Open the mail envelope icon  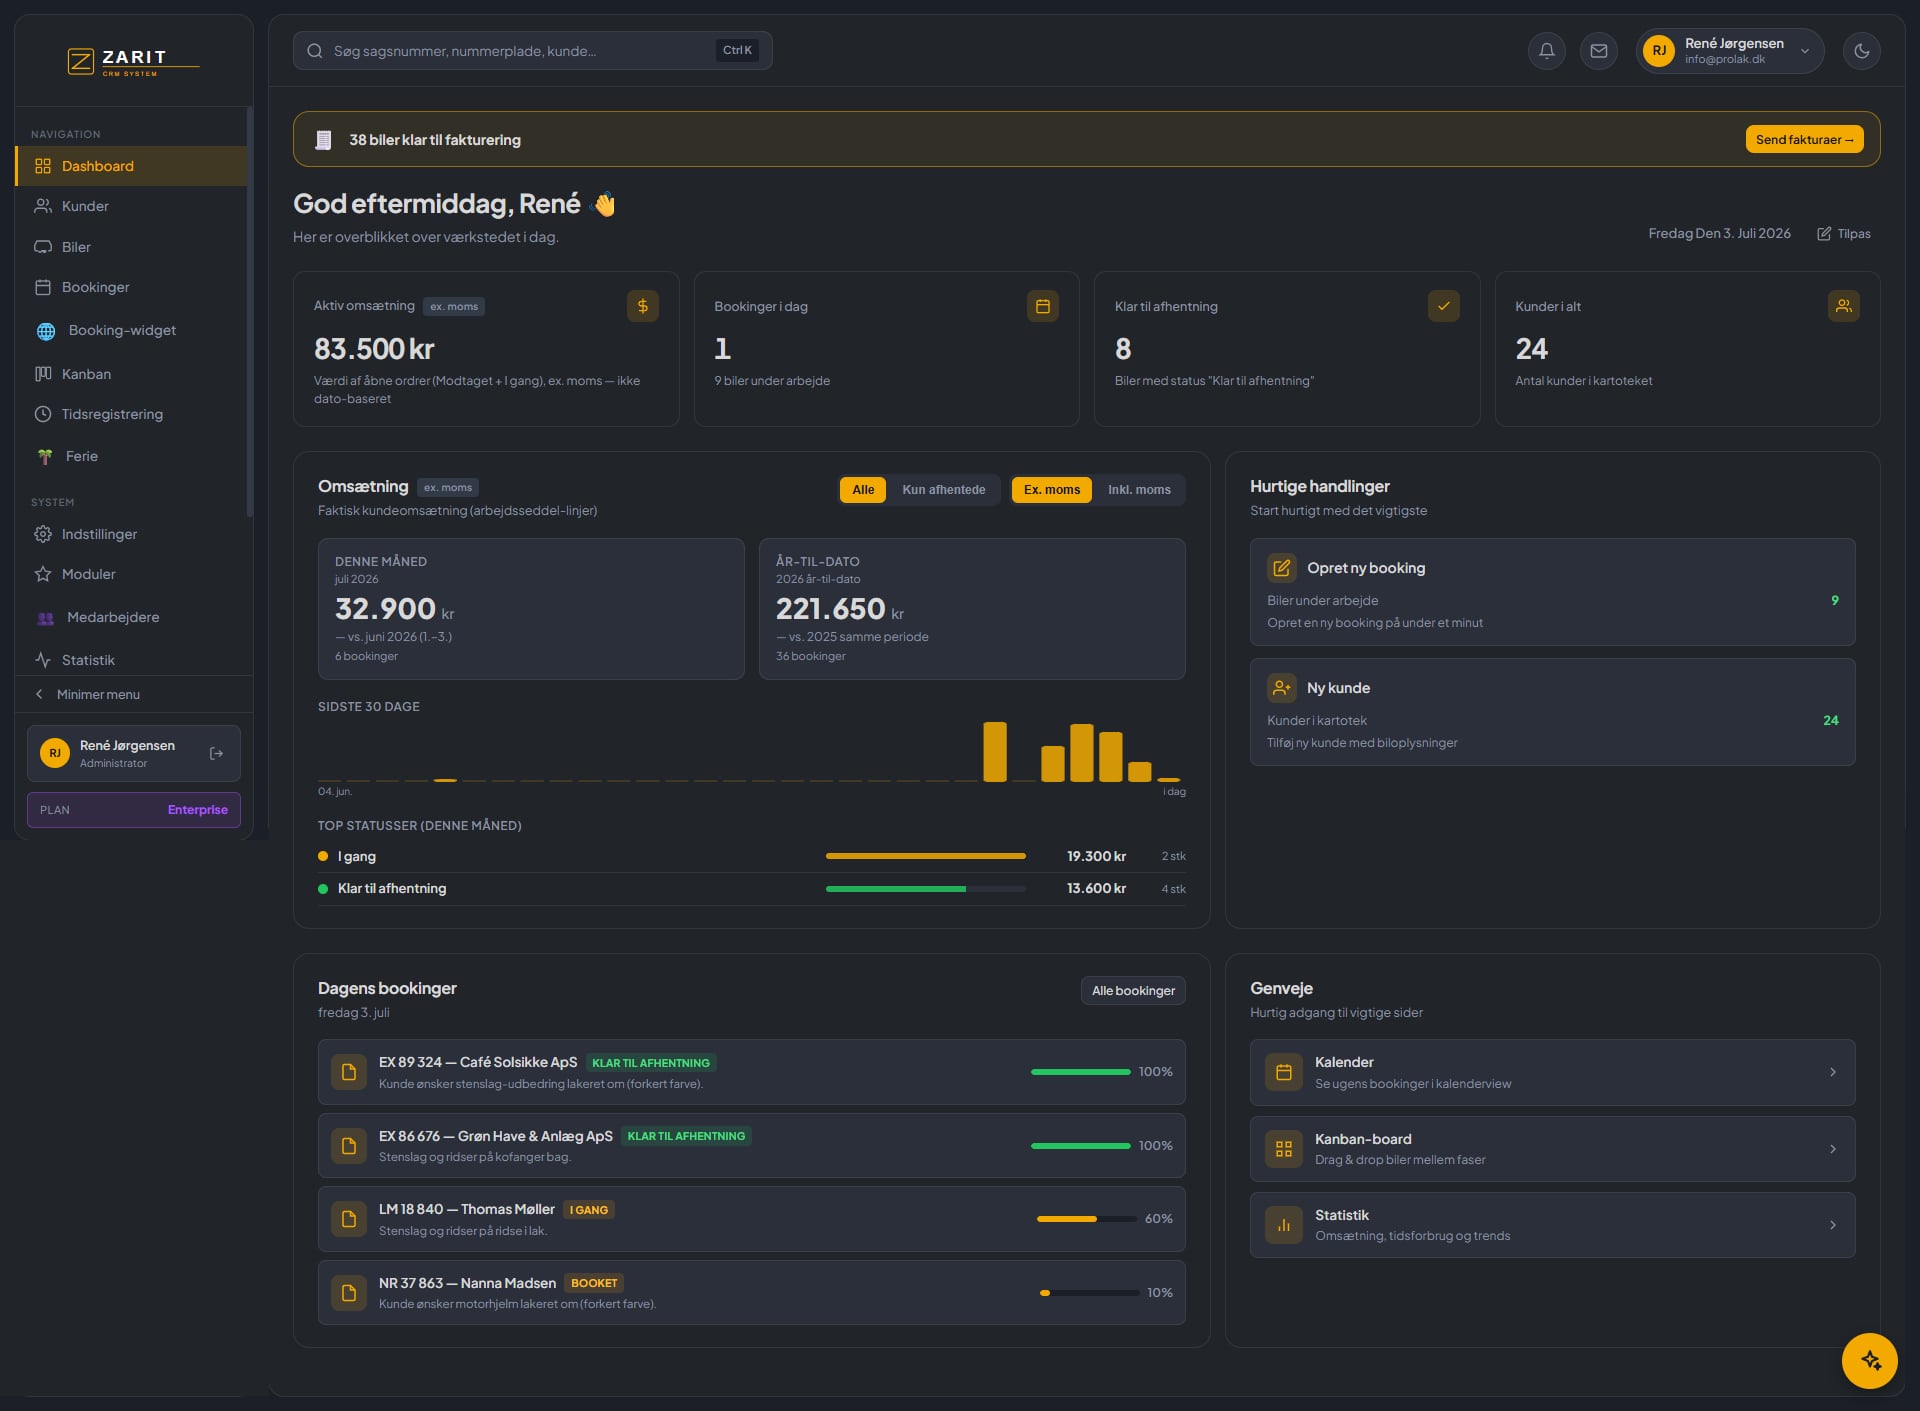[1598, 51]
